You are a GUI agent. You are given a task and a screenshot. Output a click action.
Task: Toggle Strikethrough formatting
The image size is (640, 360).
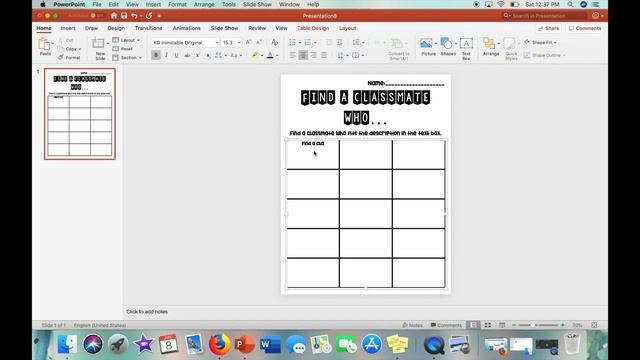187,55
